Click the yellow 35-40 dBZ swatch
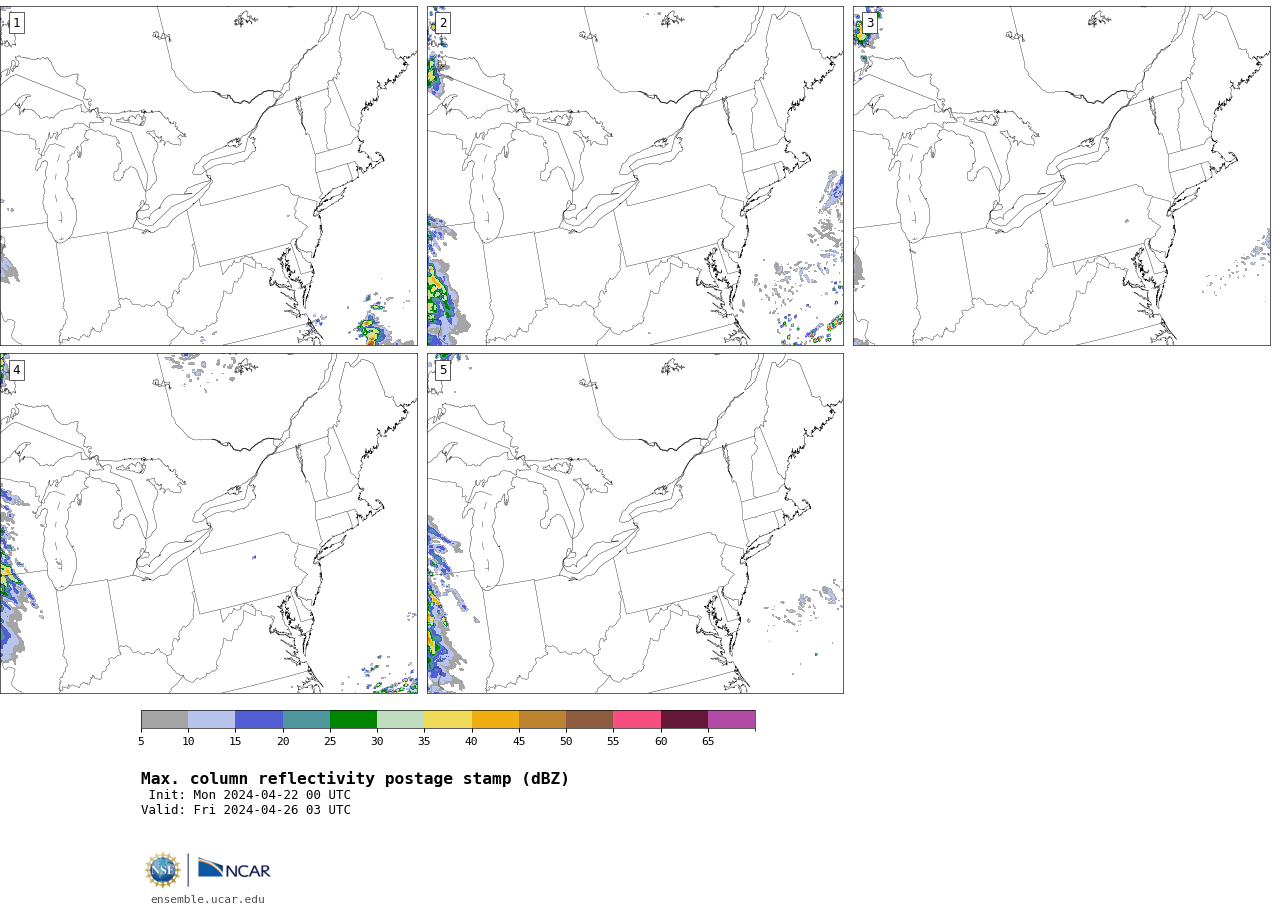Image resolution: width=1280 pixels, height=910 pixels. (448, 720)
